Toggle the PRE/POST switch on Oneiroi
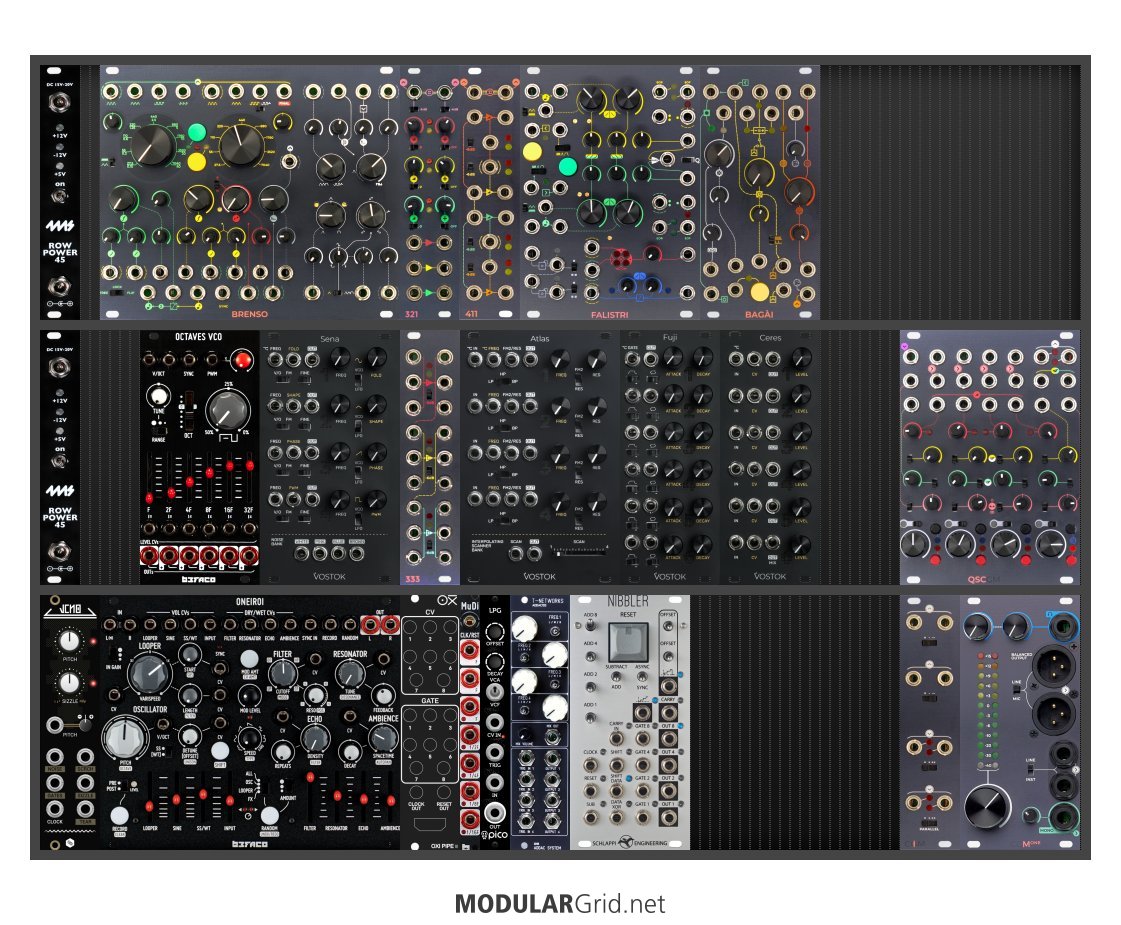 click(124, 785)
